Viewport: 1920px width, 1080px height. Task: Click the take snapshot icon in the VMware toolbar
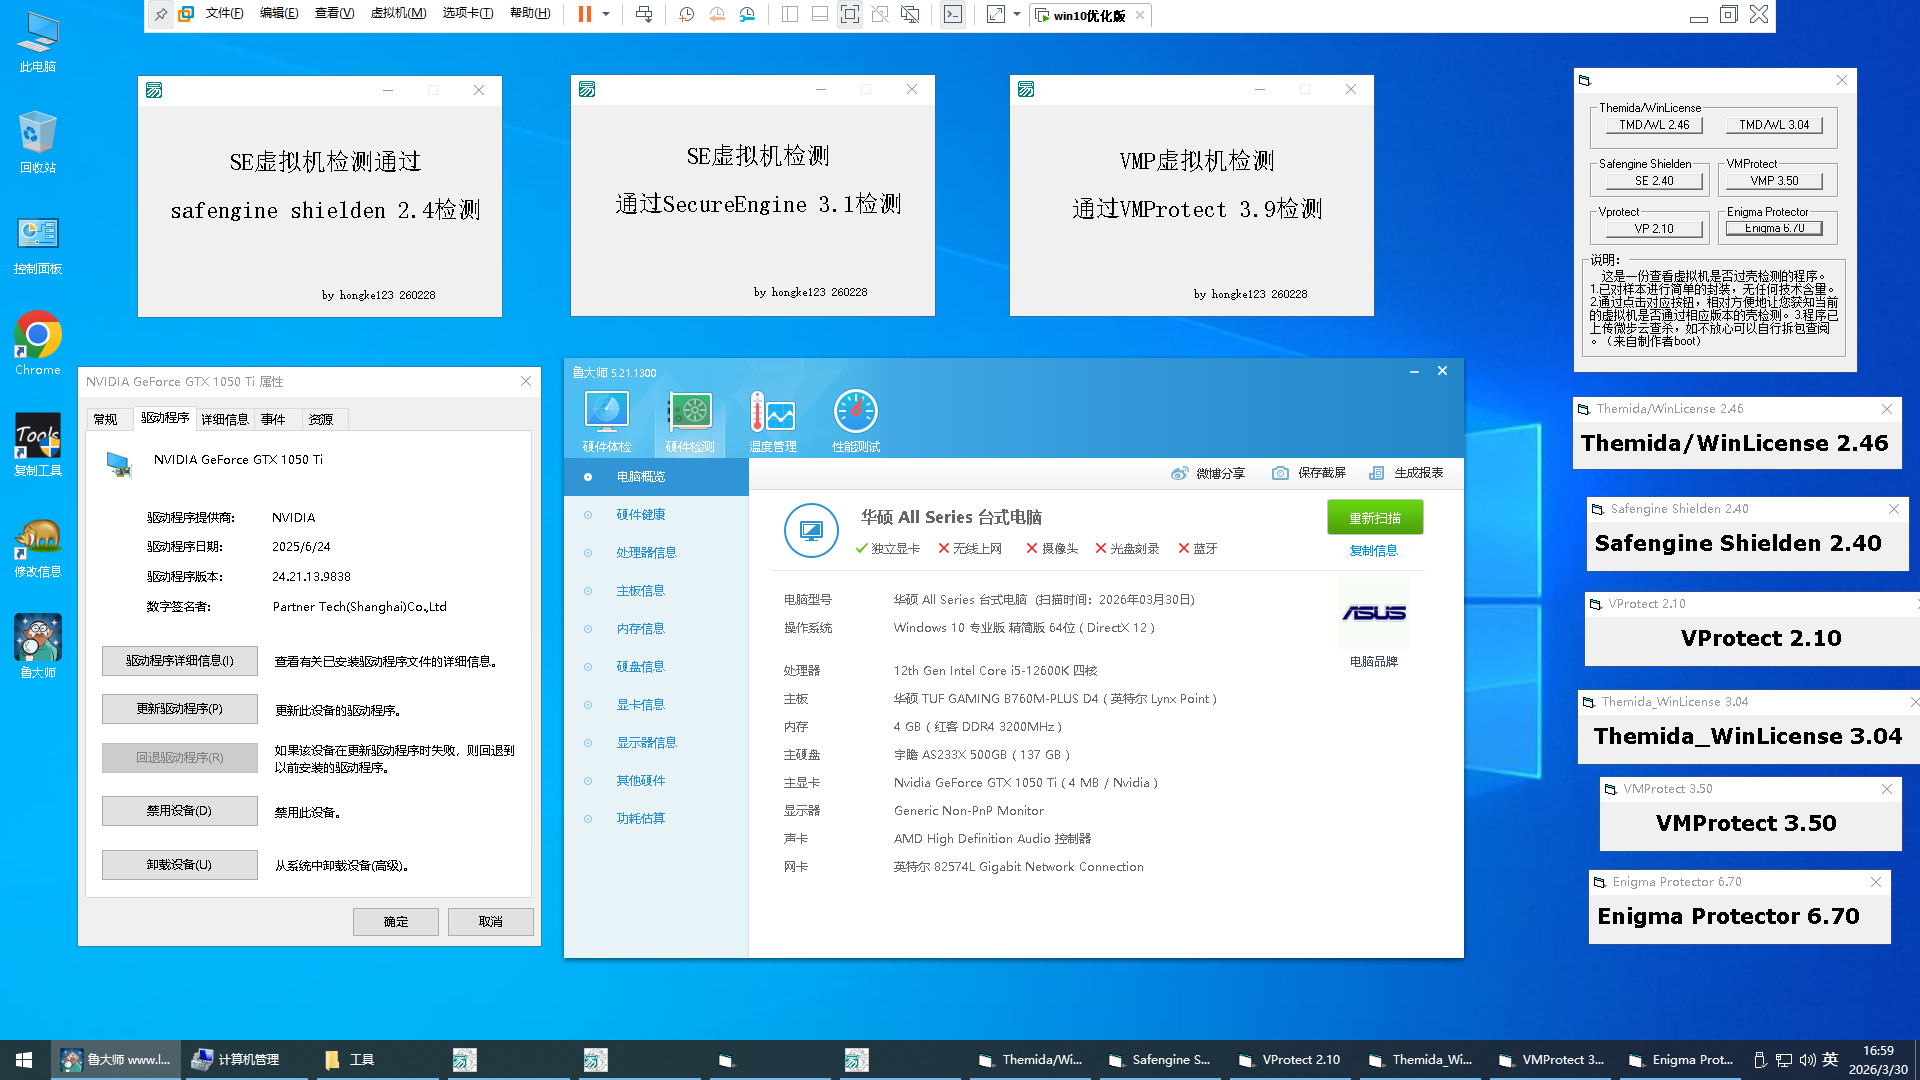pos(686,14)
